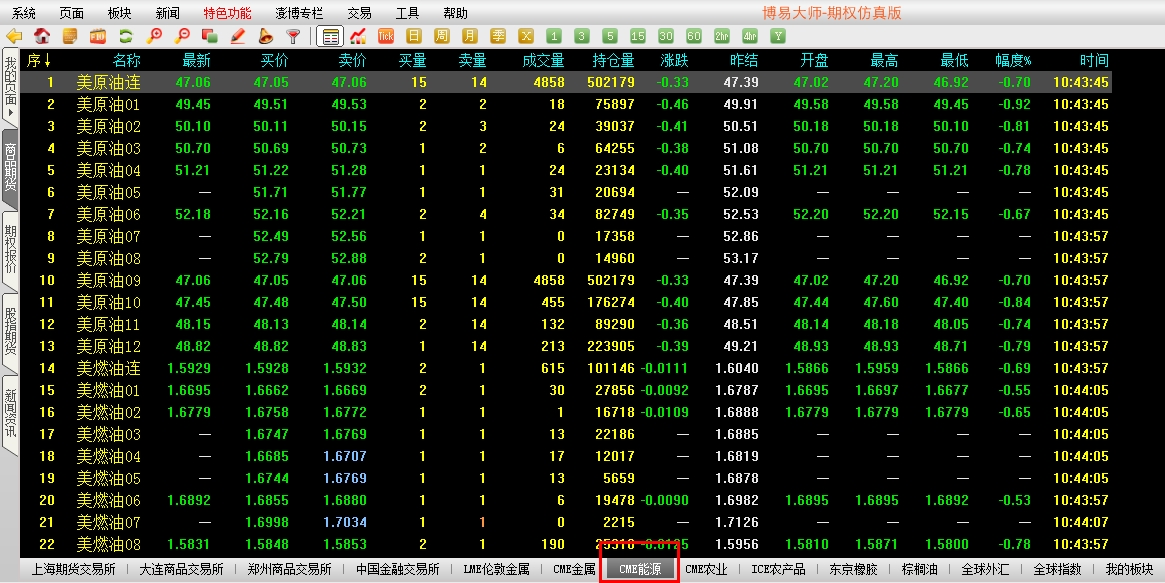Open the 特色功能 menu

point(227,13)
